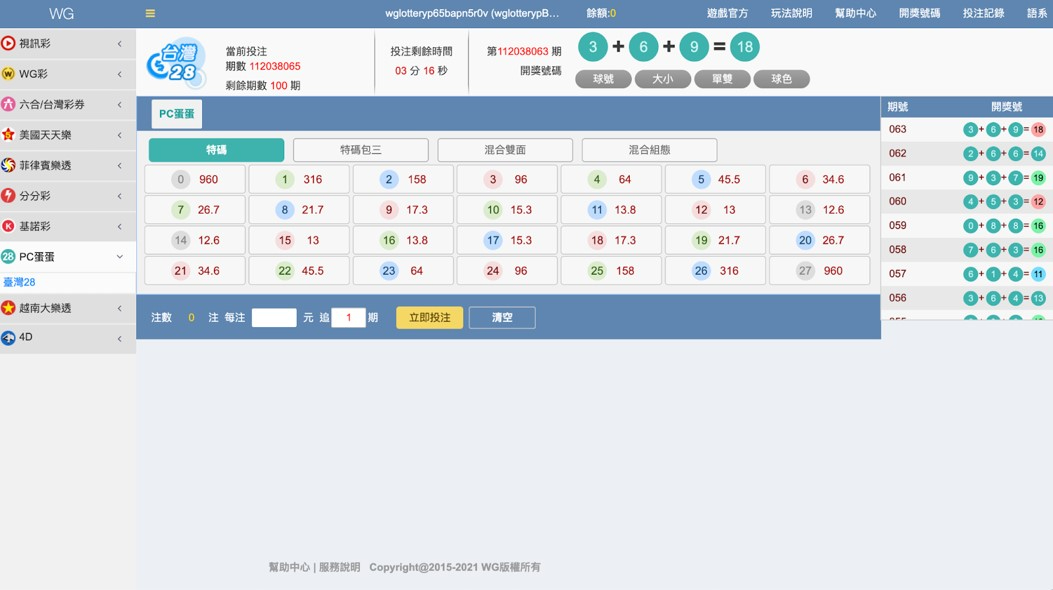
Task: Select bet number 13 with odds 12.6
Action: pos(819,210)
